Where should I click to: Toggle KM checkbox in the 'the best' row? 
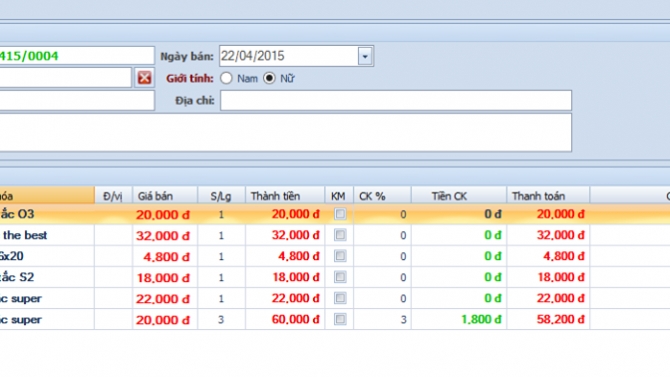click(340, 235)
